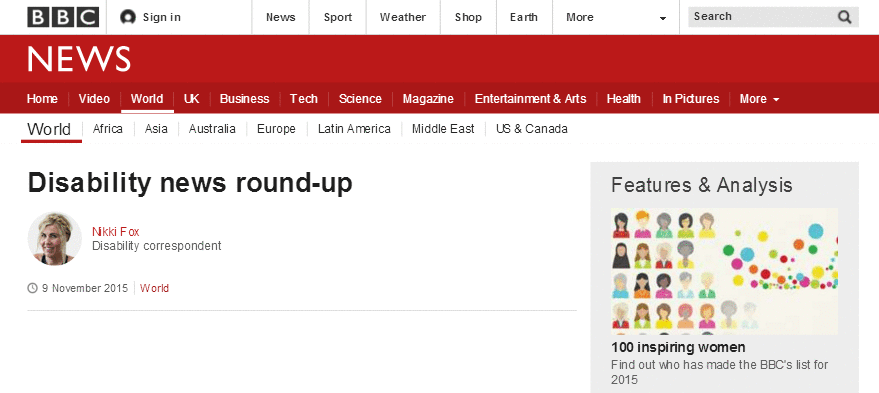Image resolution: width=879 pixels, height=393 pixels.
Task: Open Africa regional news
Action: 108,129
